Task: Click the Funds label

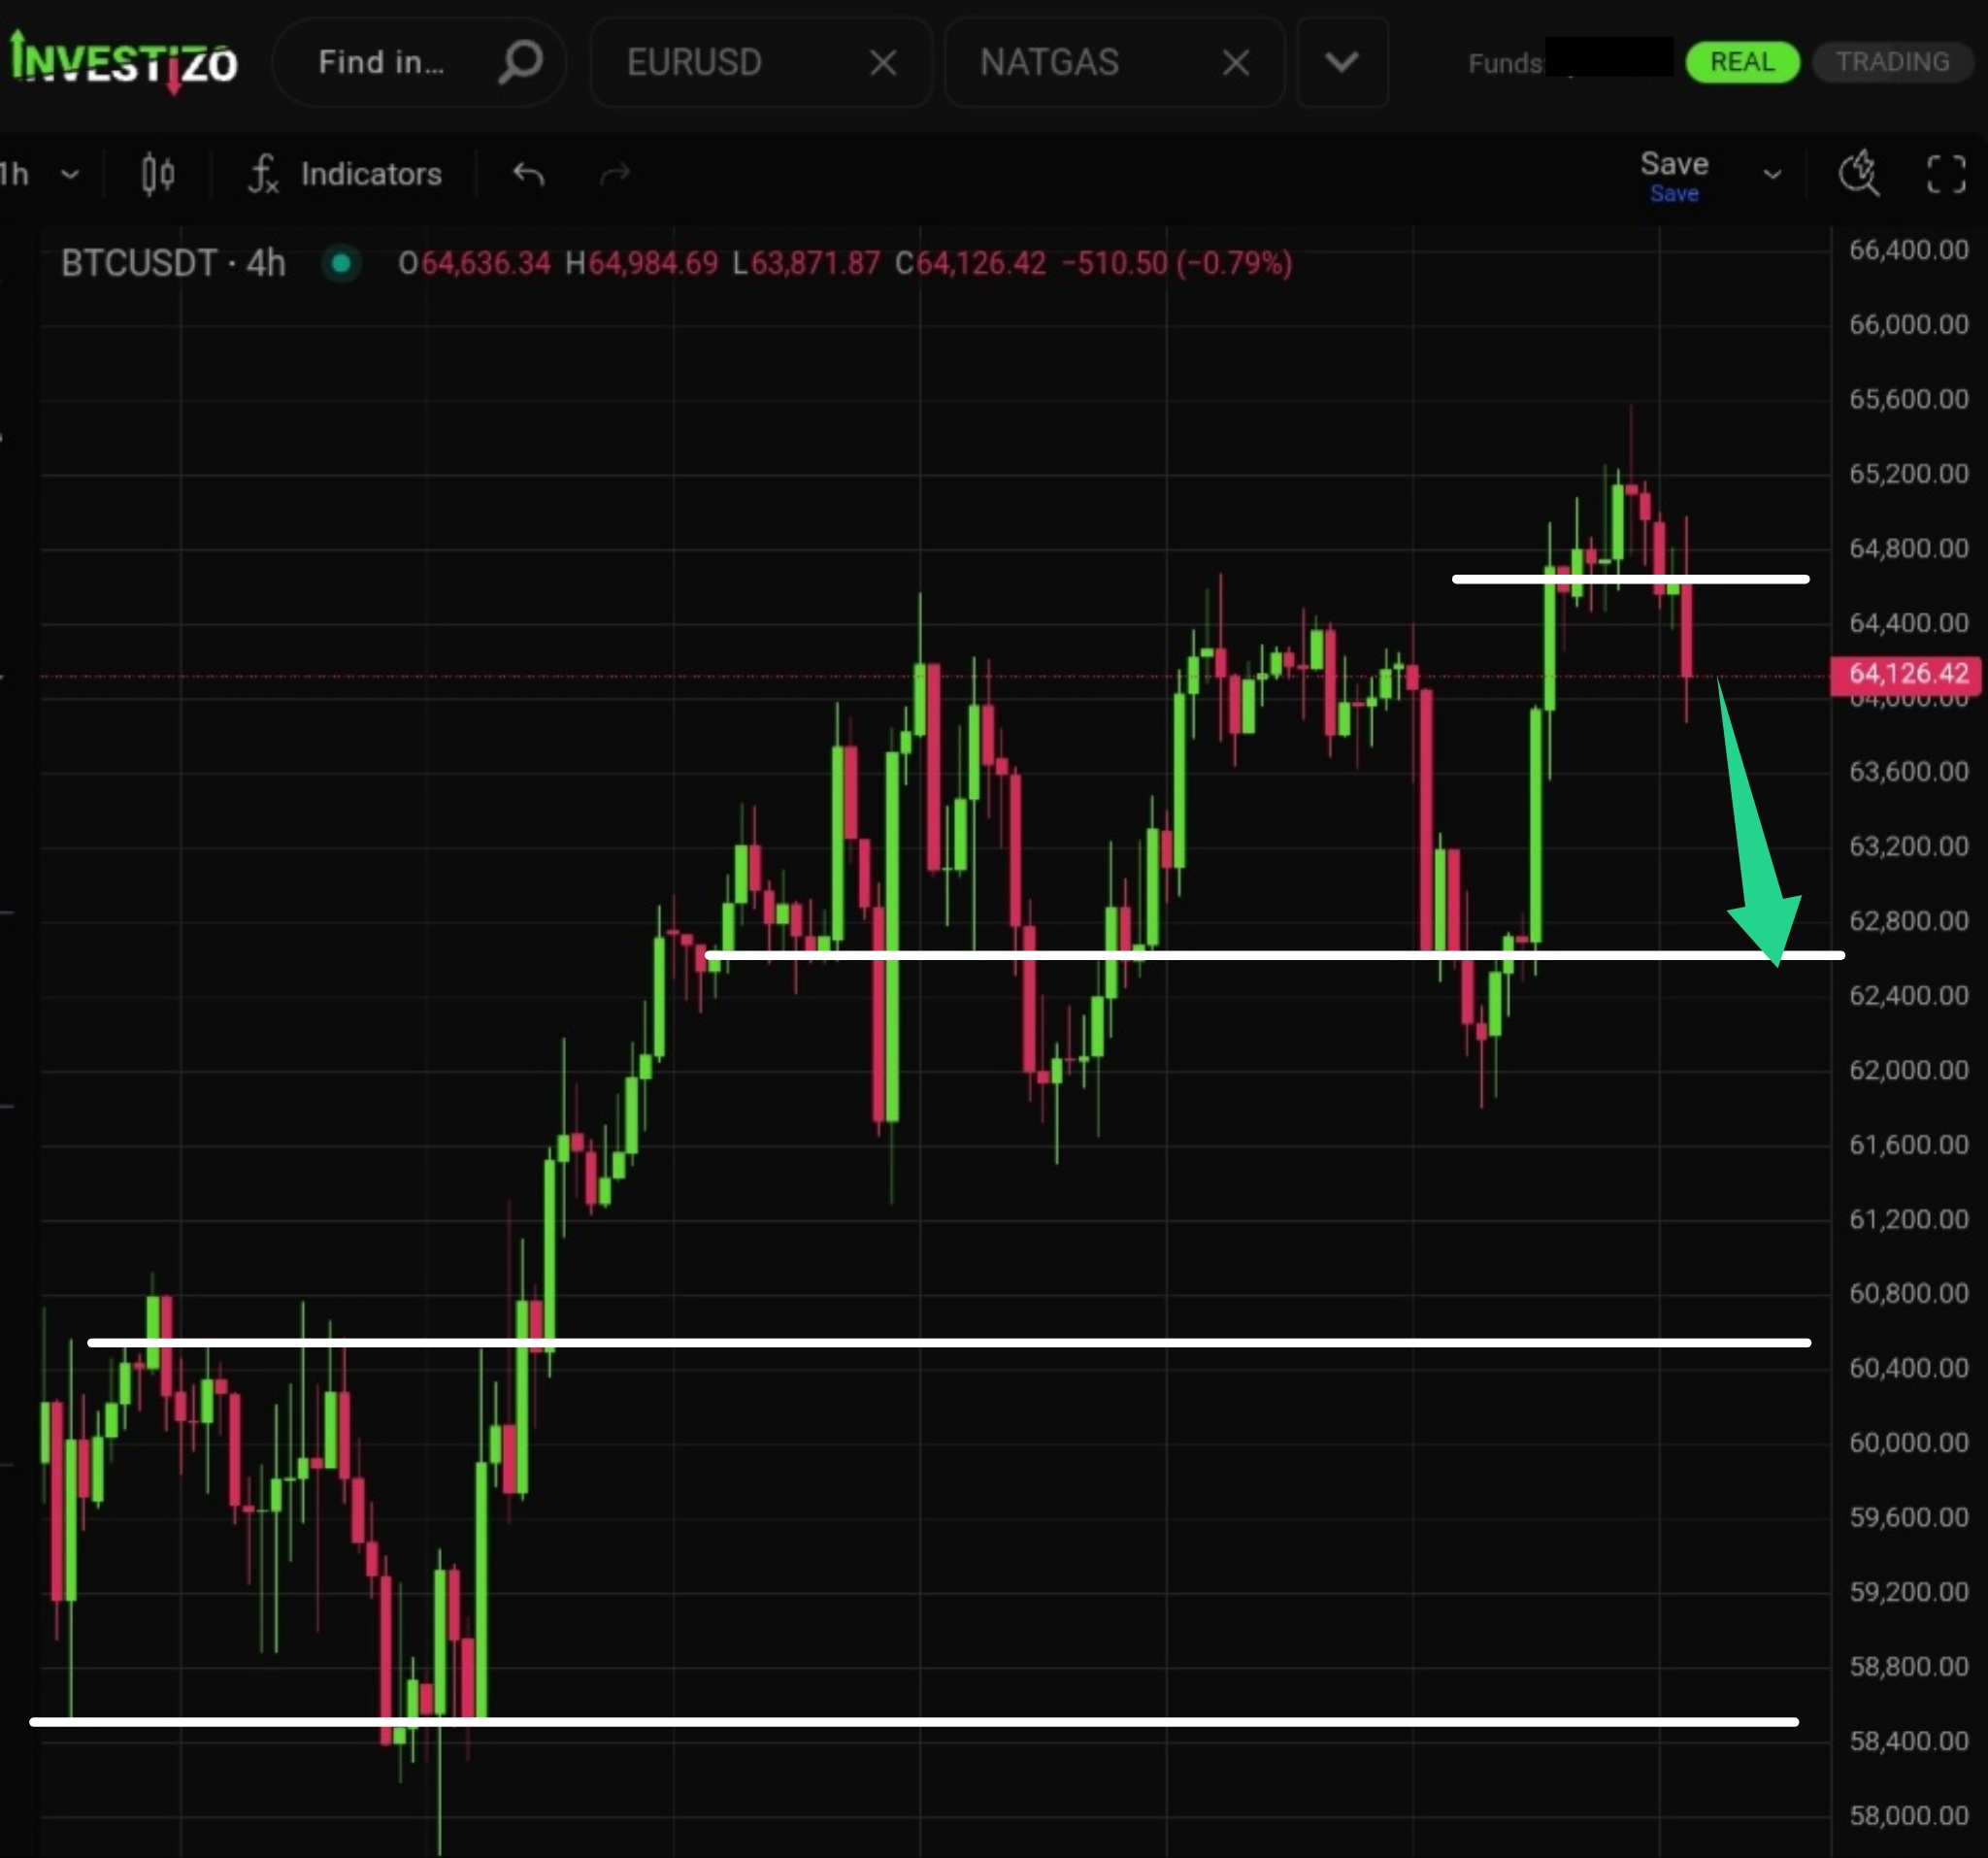Action: pyautogui.click(x=1506, y=63)
